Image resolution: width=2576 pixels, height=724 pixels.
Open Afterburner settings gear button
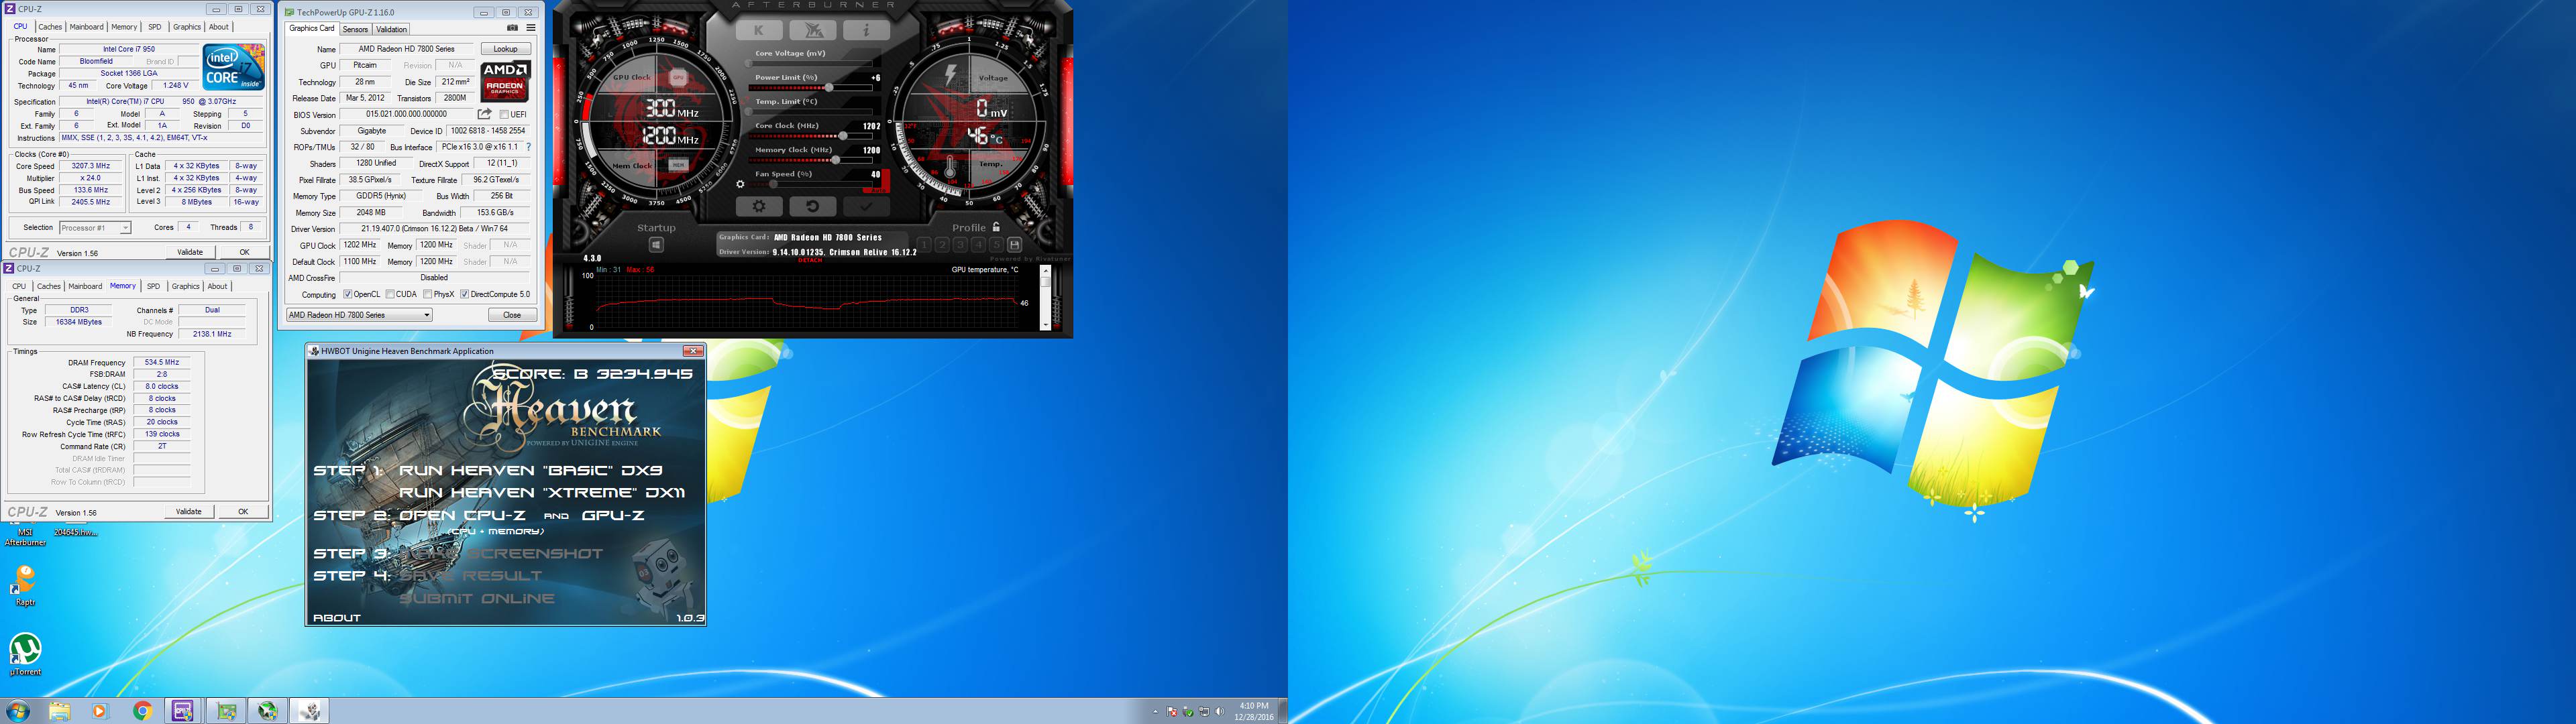(x=759, y=206)
